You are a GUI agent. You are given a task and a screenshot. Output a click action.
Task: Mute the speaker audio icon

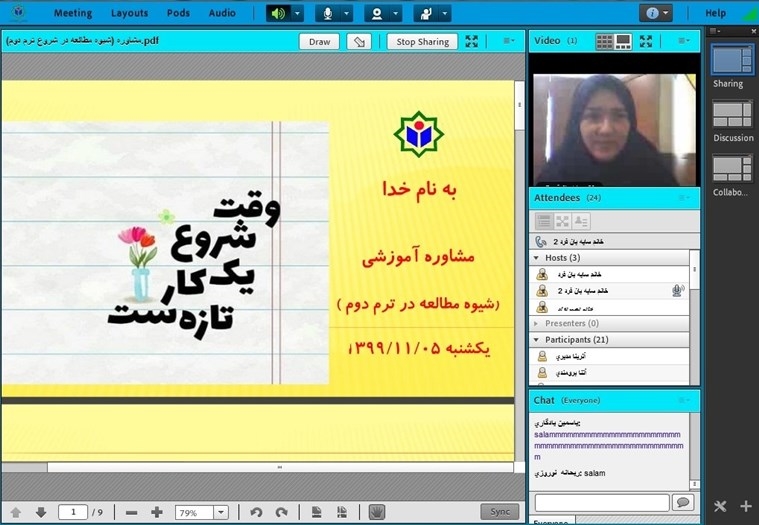point(278,13)
